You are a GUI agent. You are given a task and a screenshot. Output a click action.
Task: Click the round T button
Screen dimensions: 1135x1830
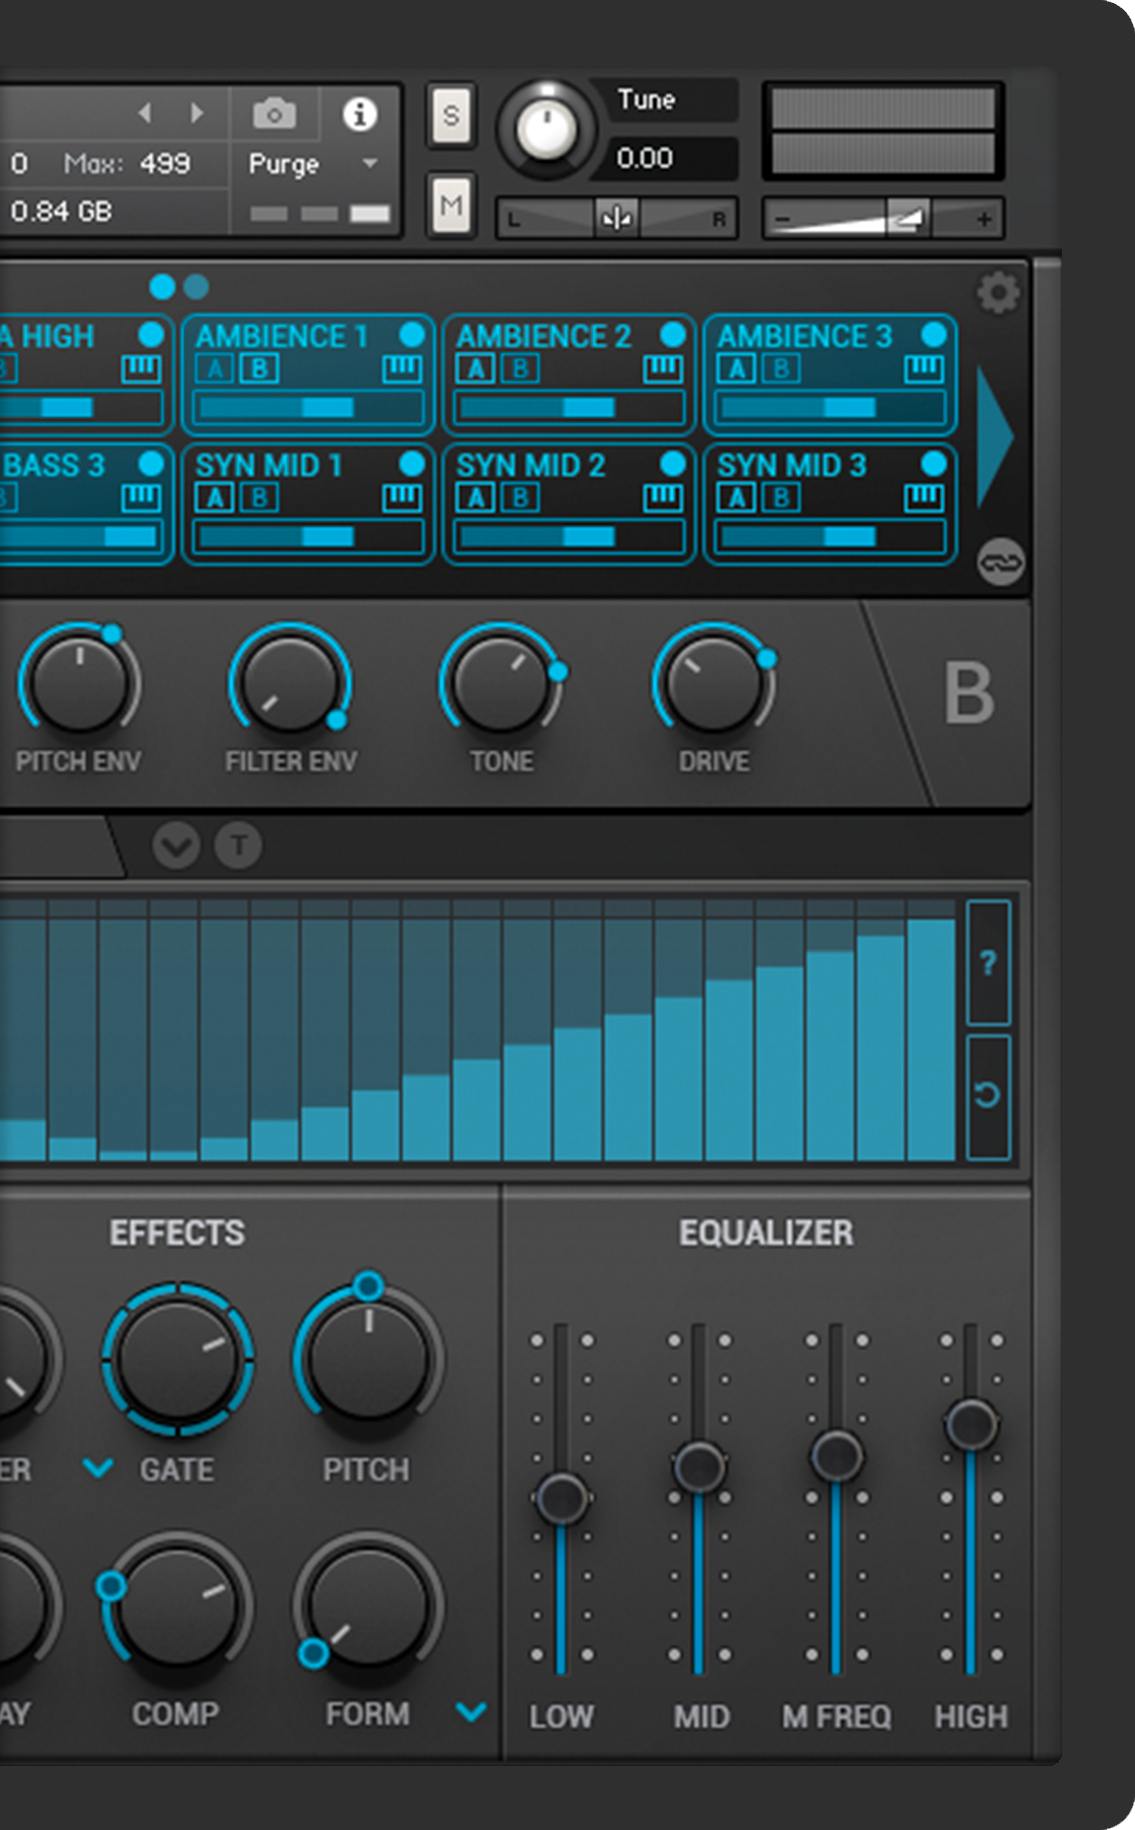tap(239, 846)
